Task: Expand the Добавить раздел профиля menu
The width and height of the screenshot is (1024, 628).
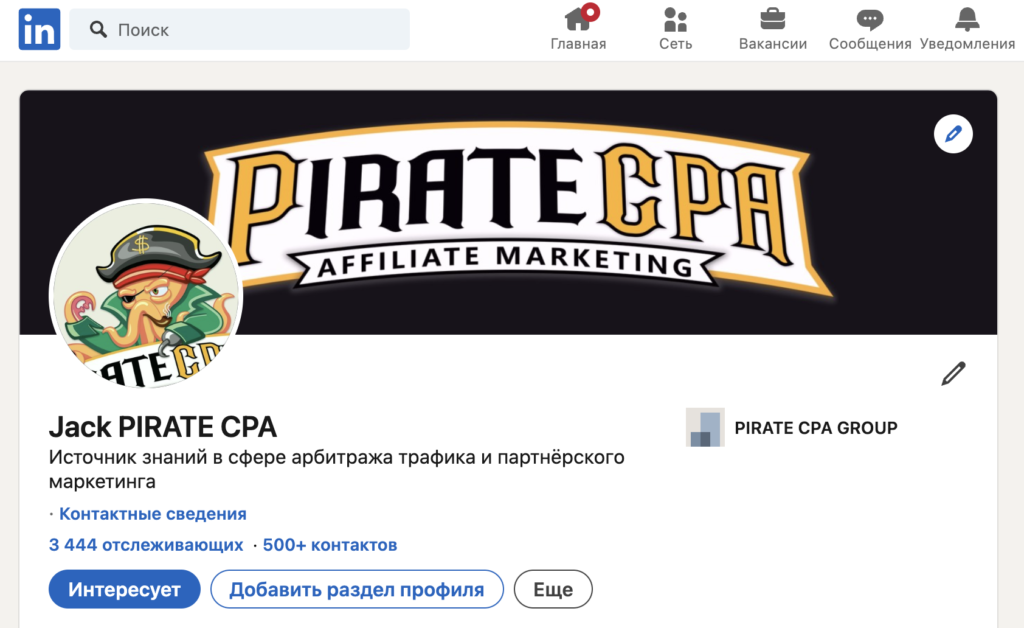Action: (357, 589)
